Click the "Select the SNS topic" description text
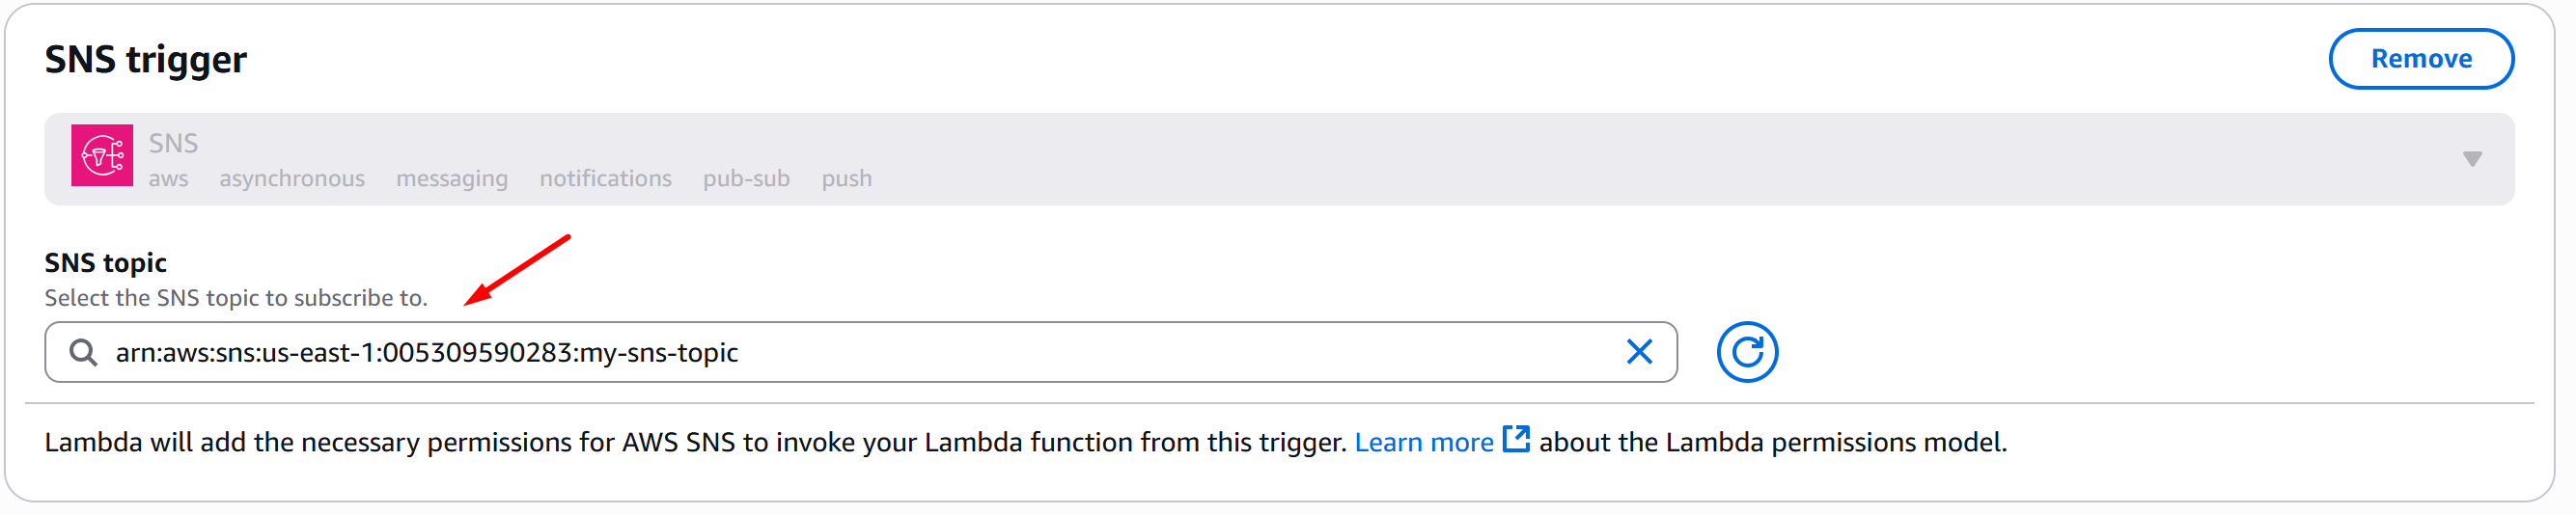 pyautogui.click(x=236, y=298)
